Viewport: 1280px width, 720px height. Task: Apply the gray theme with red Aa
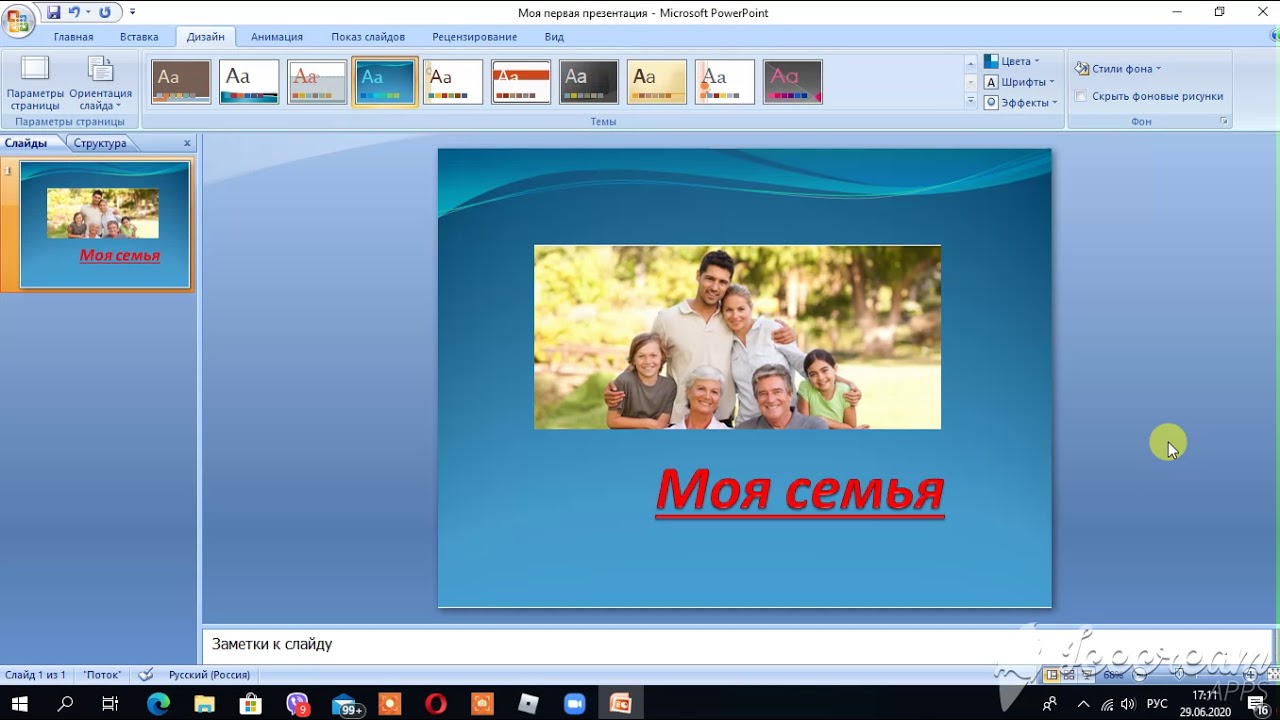[317, 82]
